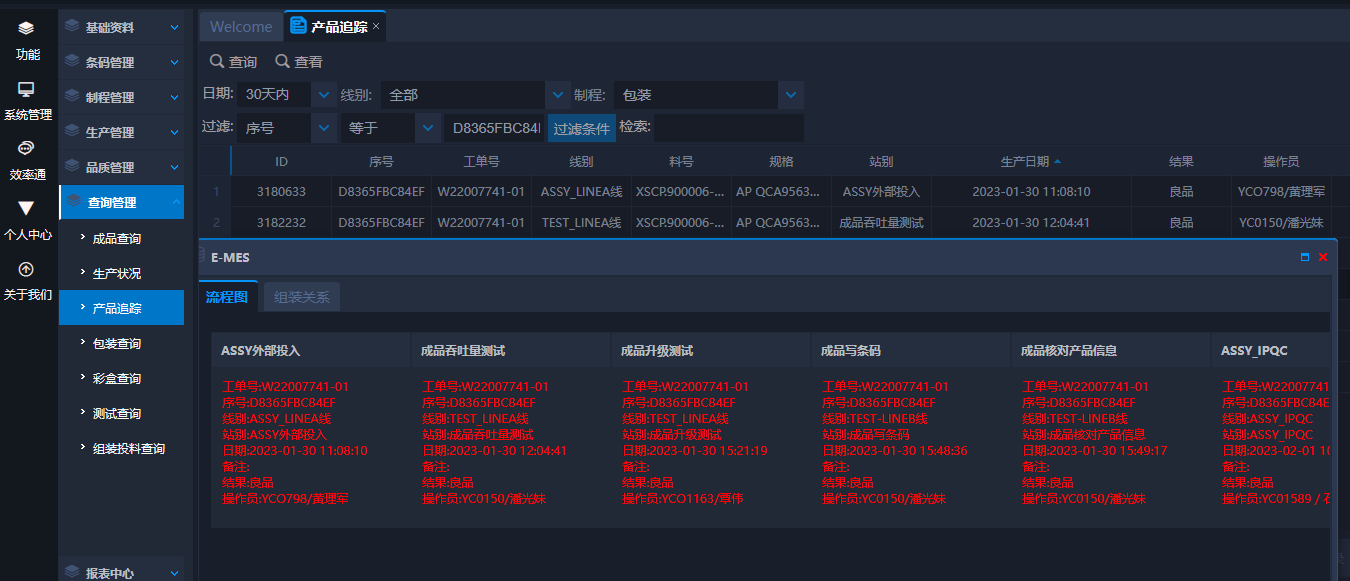
Task: Click the 查看 magnifier toolbar button
Action: [299, 62]
